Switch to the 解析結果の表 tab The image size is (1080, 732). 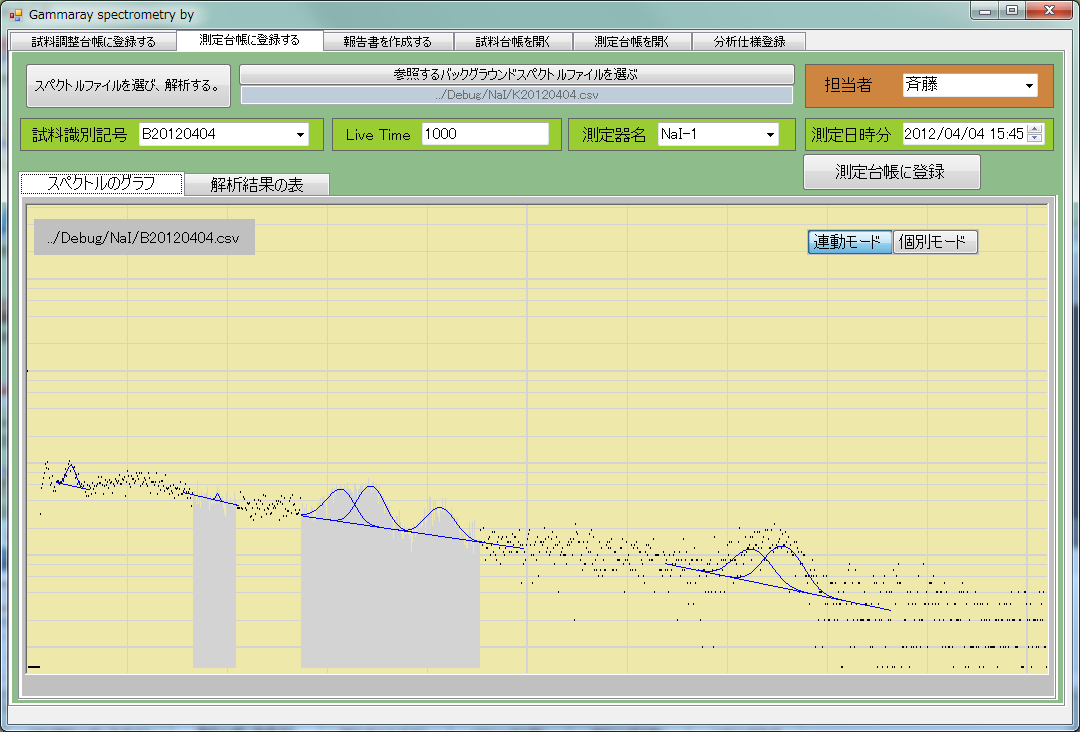click(x=257, y=185)
